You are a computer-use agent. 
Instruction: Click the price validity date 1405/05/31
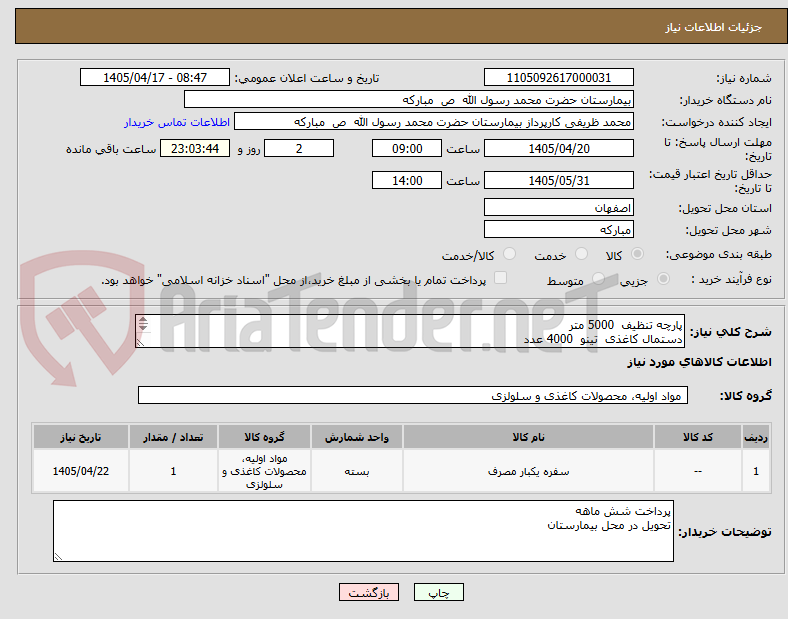pos(558,180)
